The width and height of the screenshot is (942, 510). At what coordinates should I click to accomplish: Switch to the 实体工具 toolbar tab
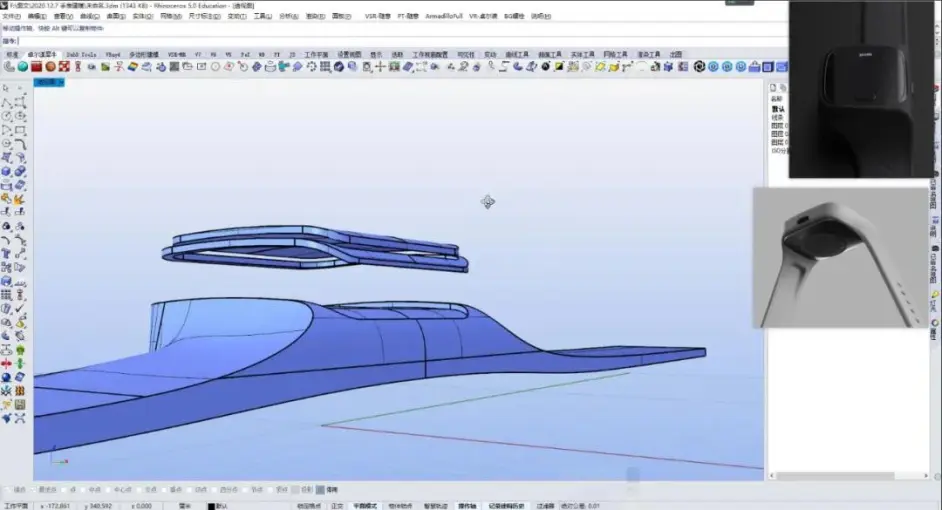582,54
